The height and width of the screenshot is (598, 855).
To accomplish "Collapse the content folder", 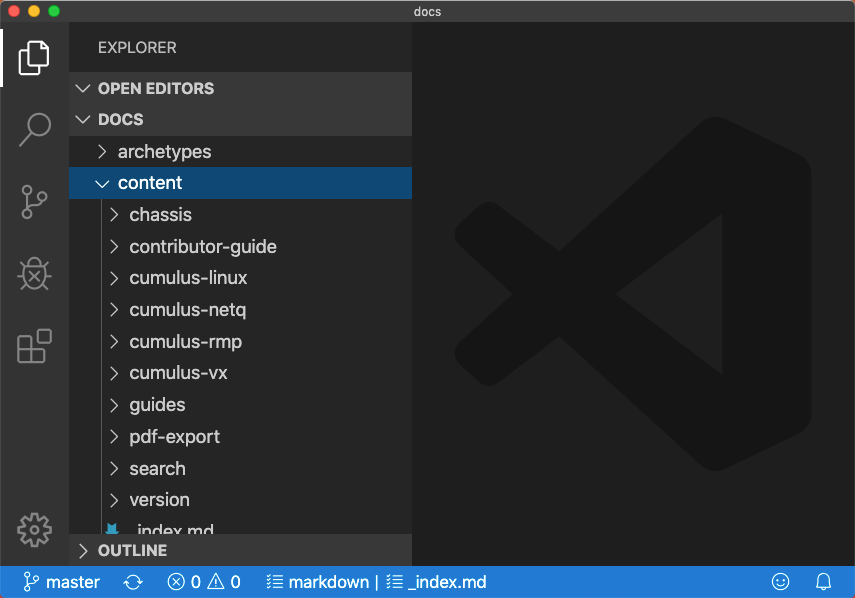I will (149, 183).
